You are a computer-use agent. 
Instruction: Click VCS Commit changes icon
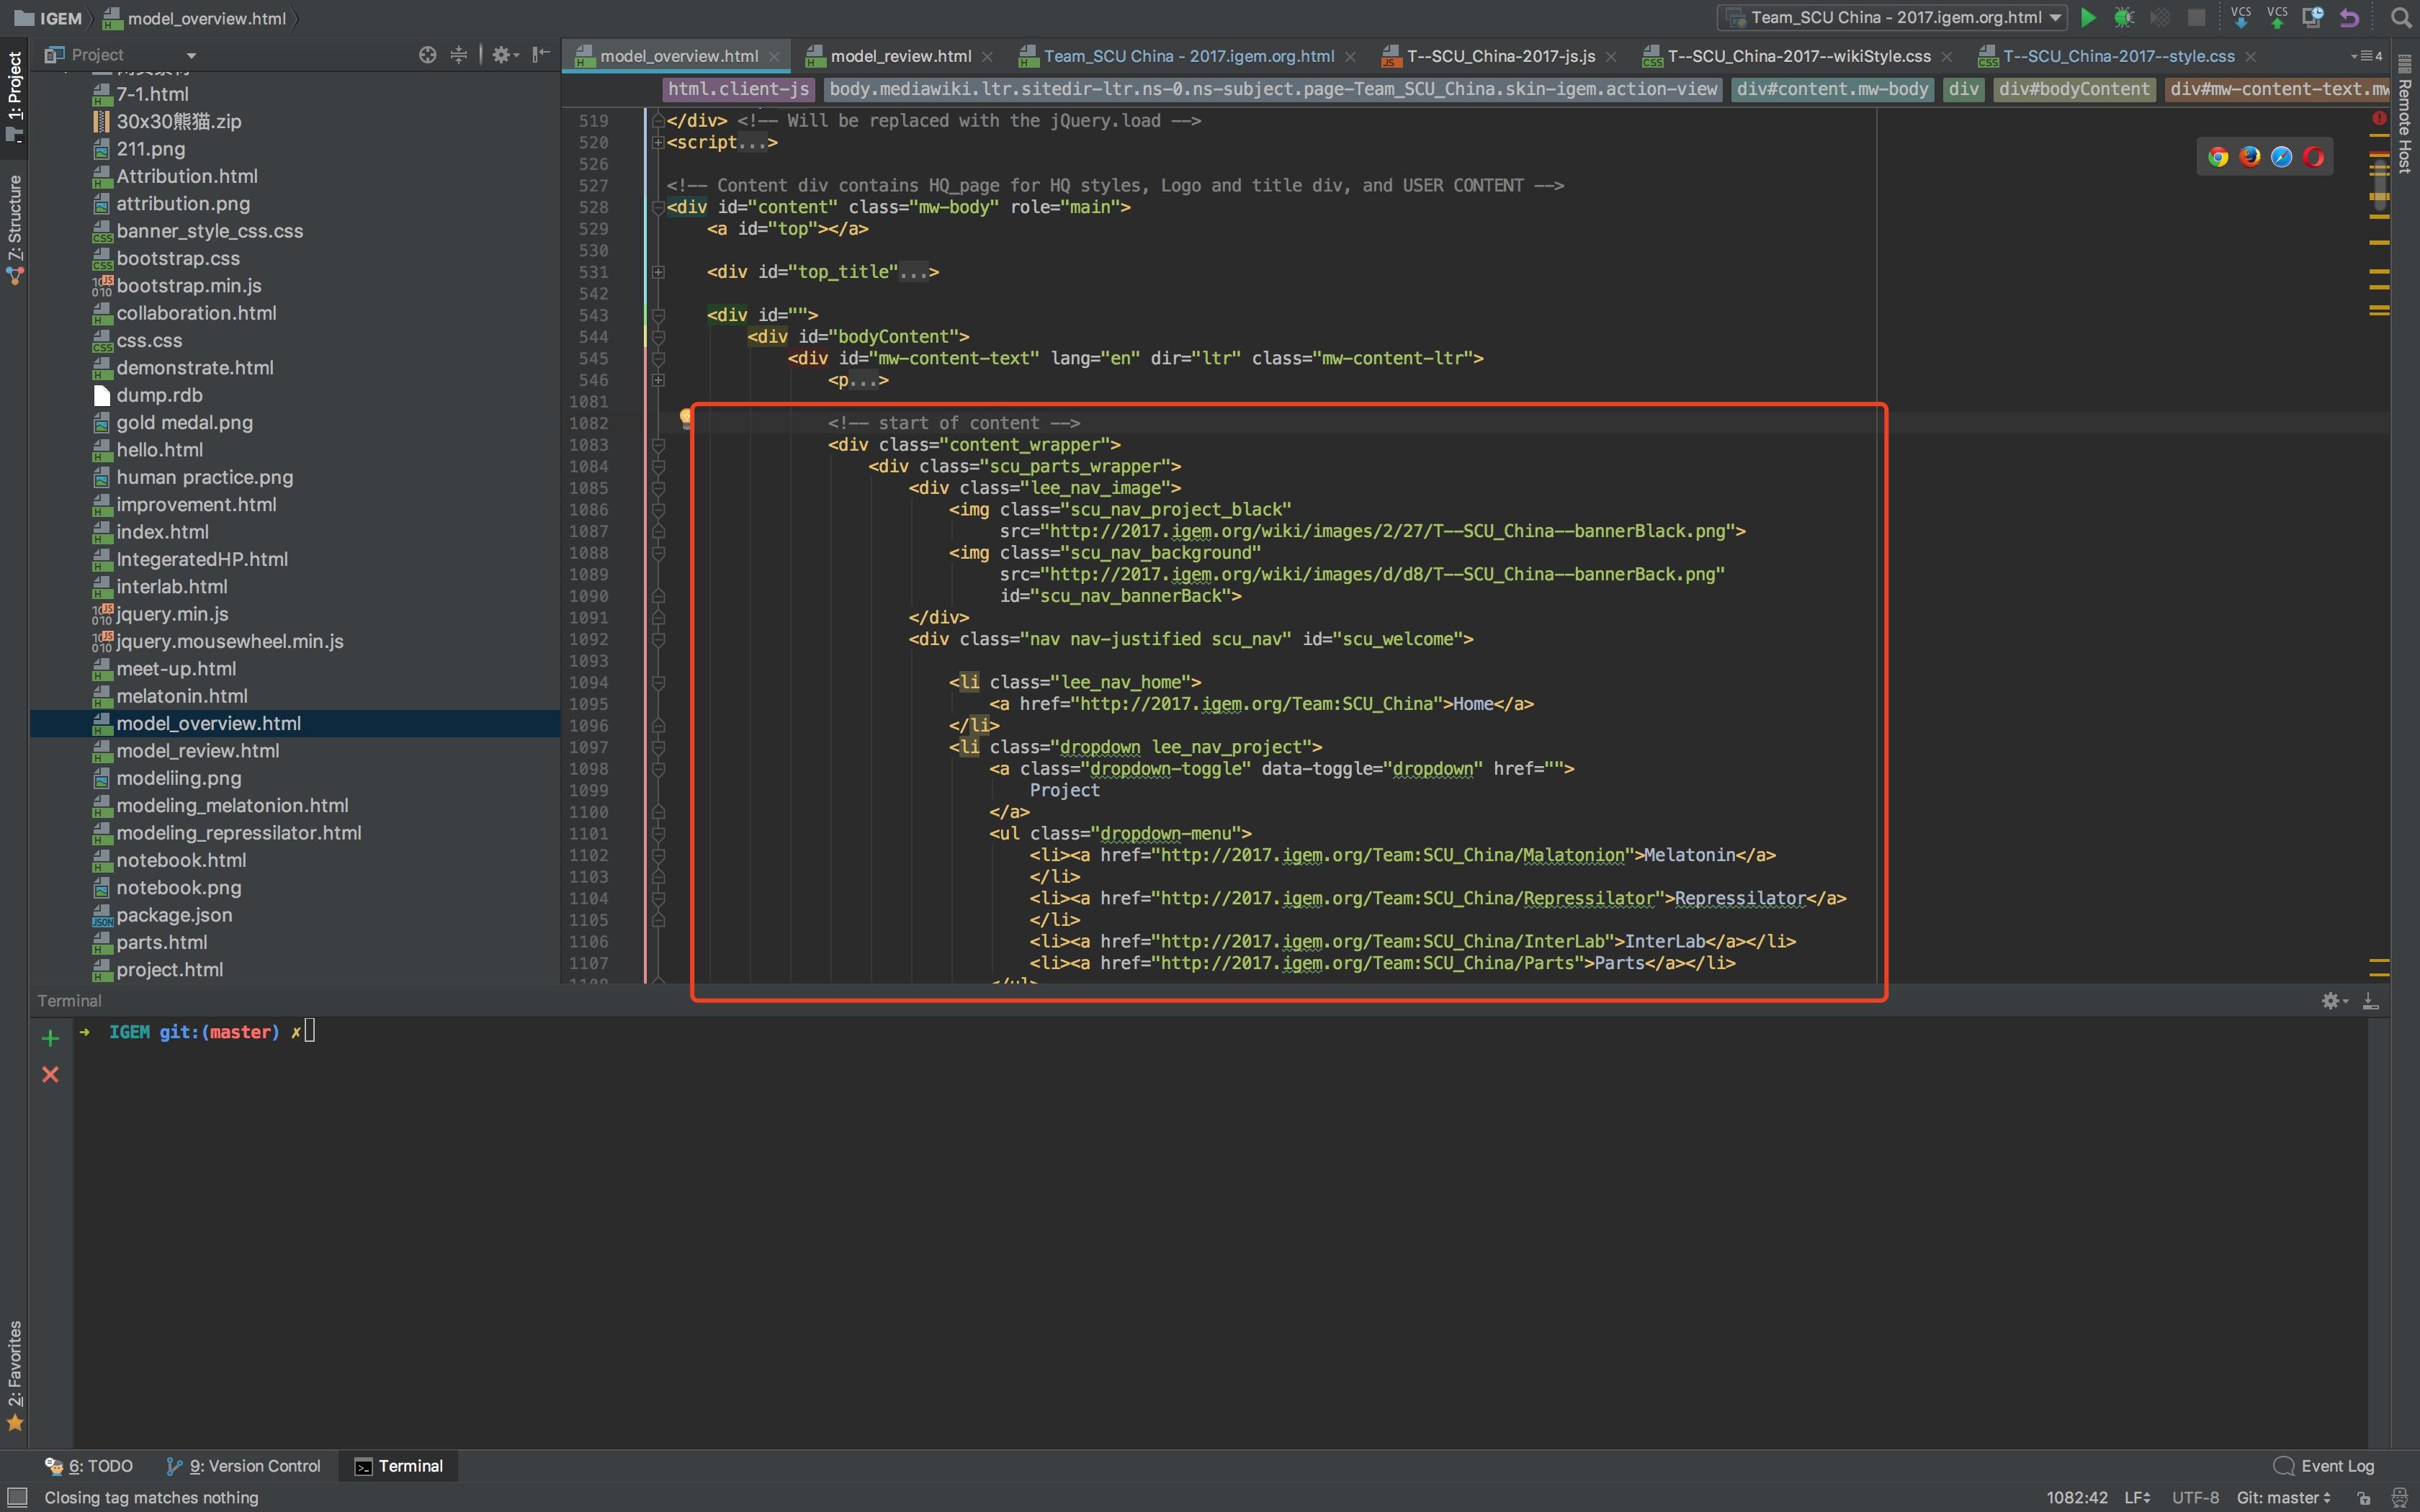point(2277,17)
